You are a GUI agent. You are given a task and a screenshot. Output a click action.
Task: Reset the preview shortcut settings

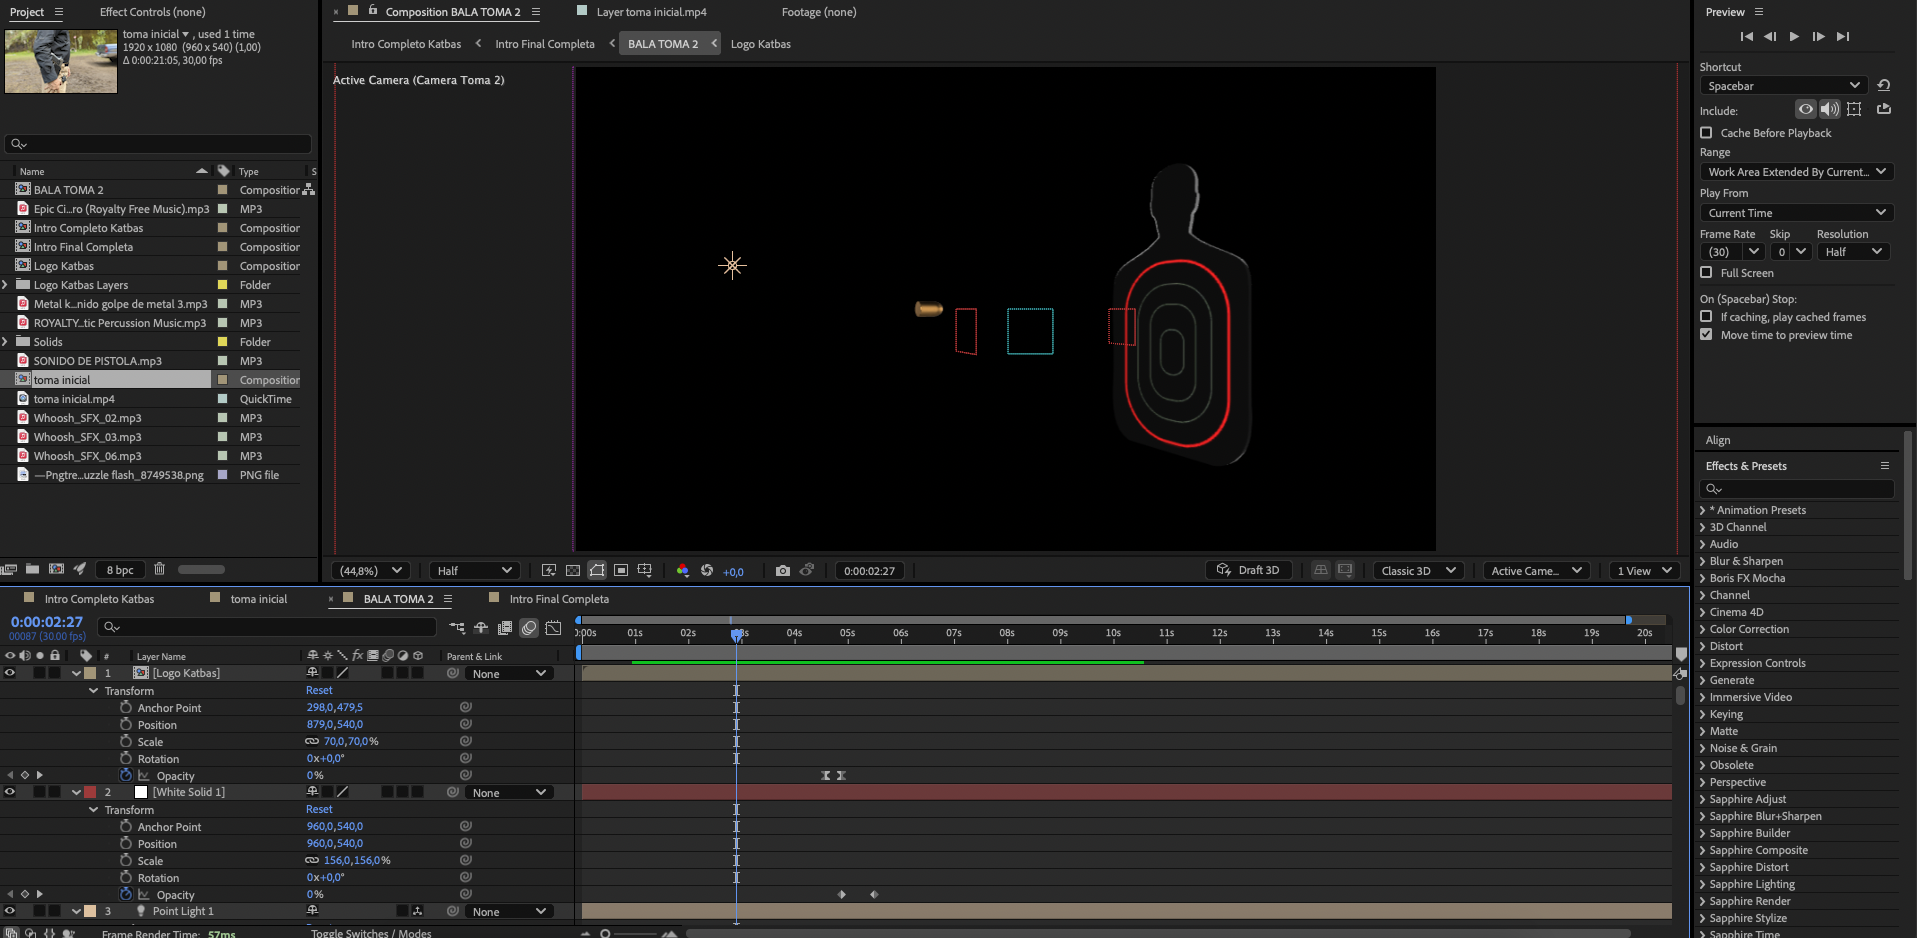[1884, 86]
